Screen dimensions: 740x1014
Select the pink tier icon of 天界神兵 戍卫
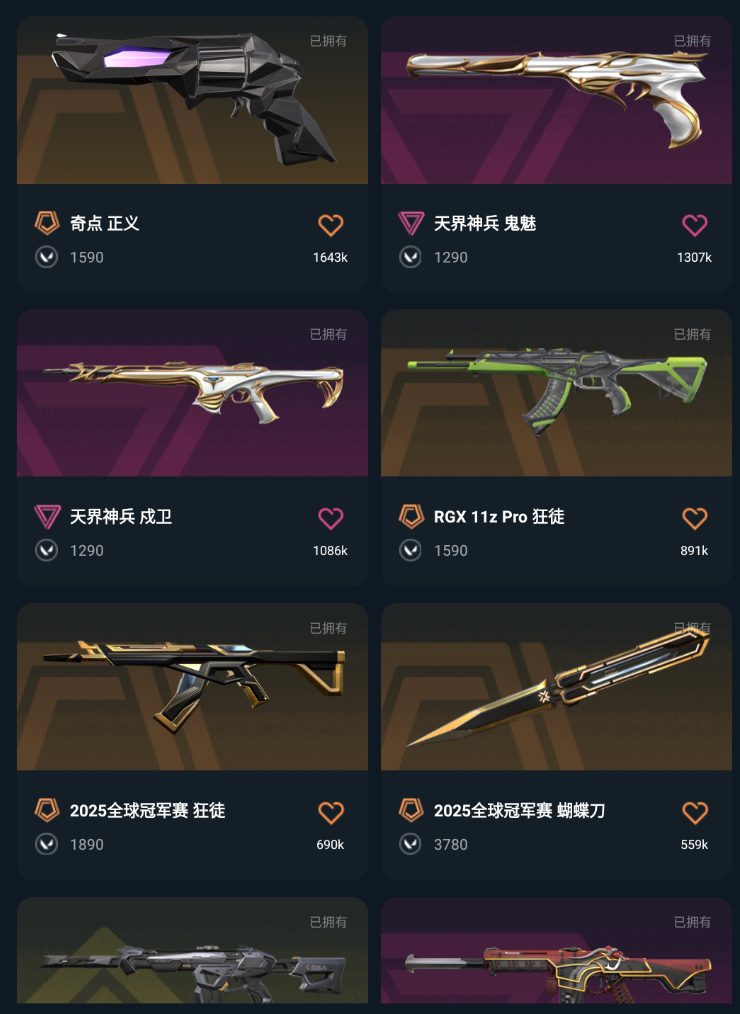[x=47, y=517]
